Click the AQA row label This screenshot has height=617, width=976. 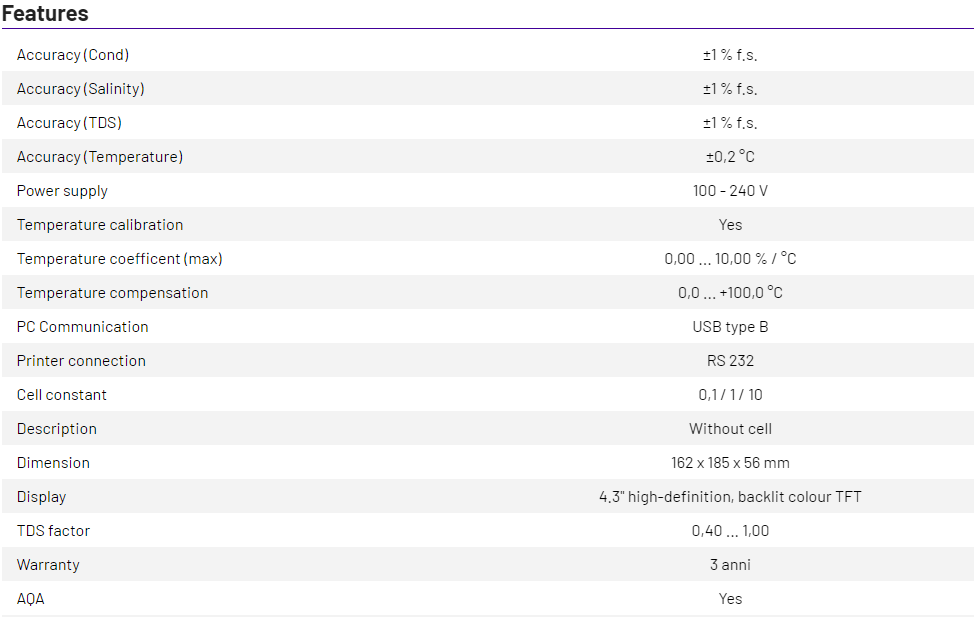tap(31, 599)
